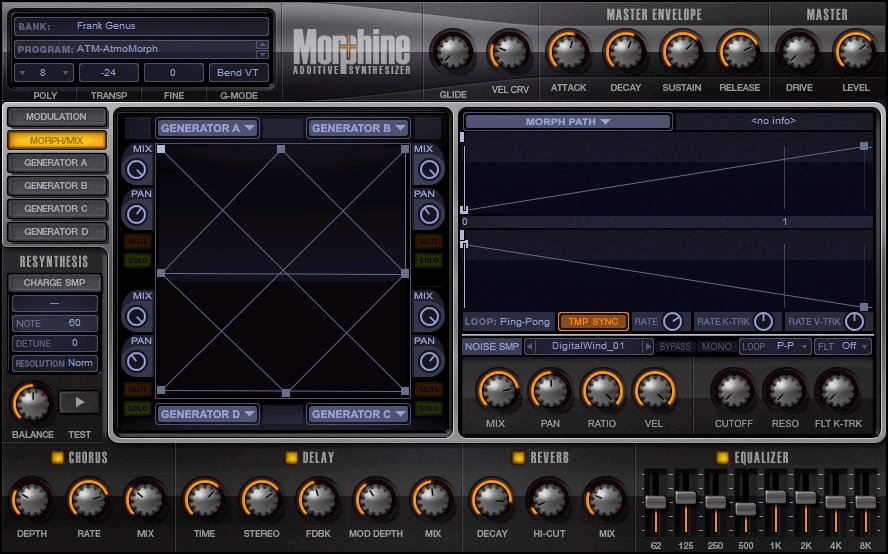Open the Morph Path dropdown menu

pyautogui.click(x=567, y=121)
